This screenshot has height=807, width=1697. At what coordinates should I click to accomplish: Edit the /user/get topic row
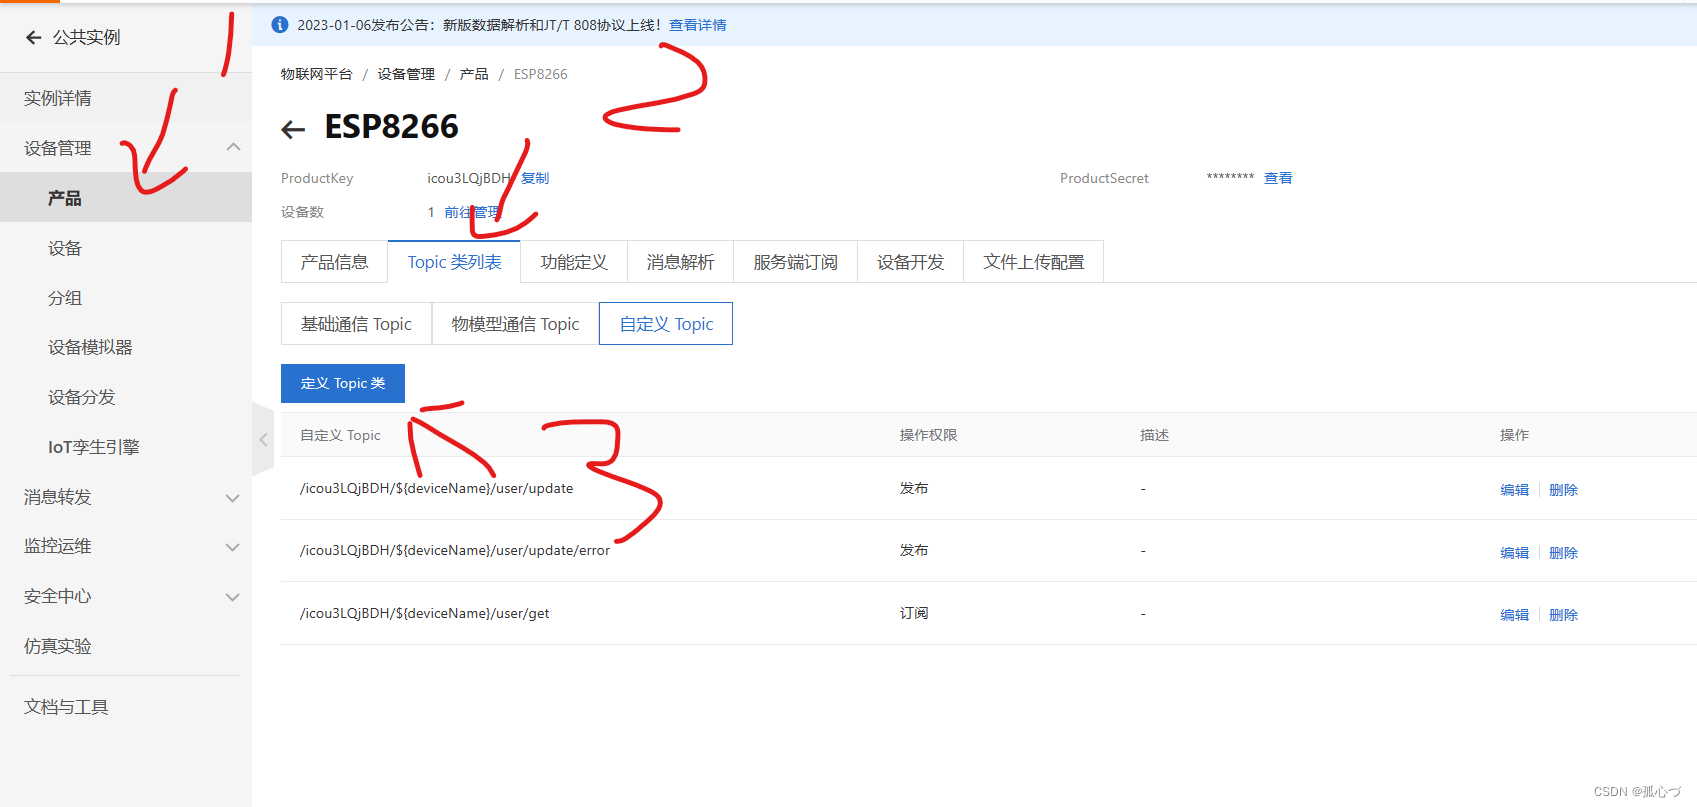click(x=1514, y=615)
